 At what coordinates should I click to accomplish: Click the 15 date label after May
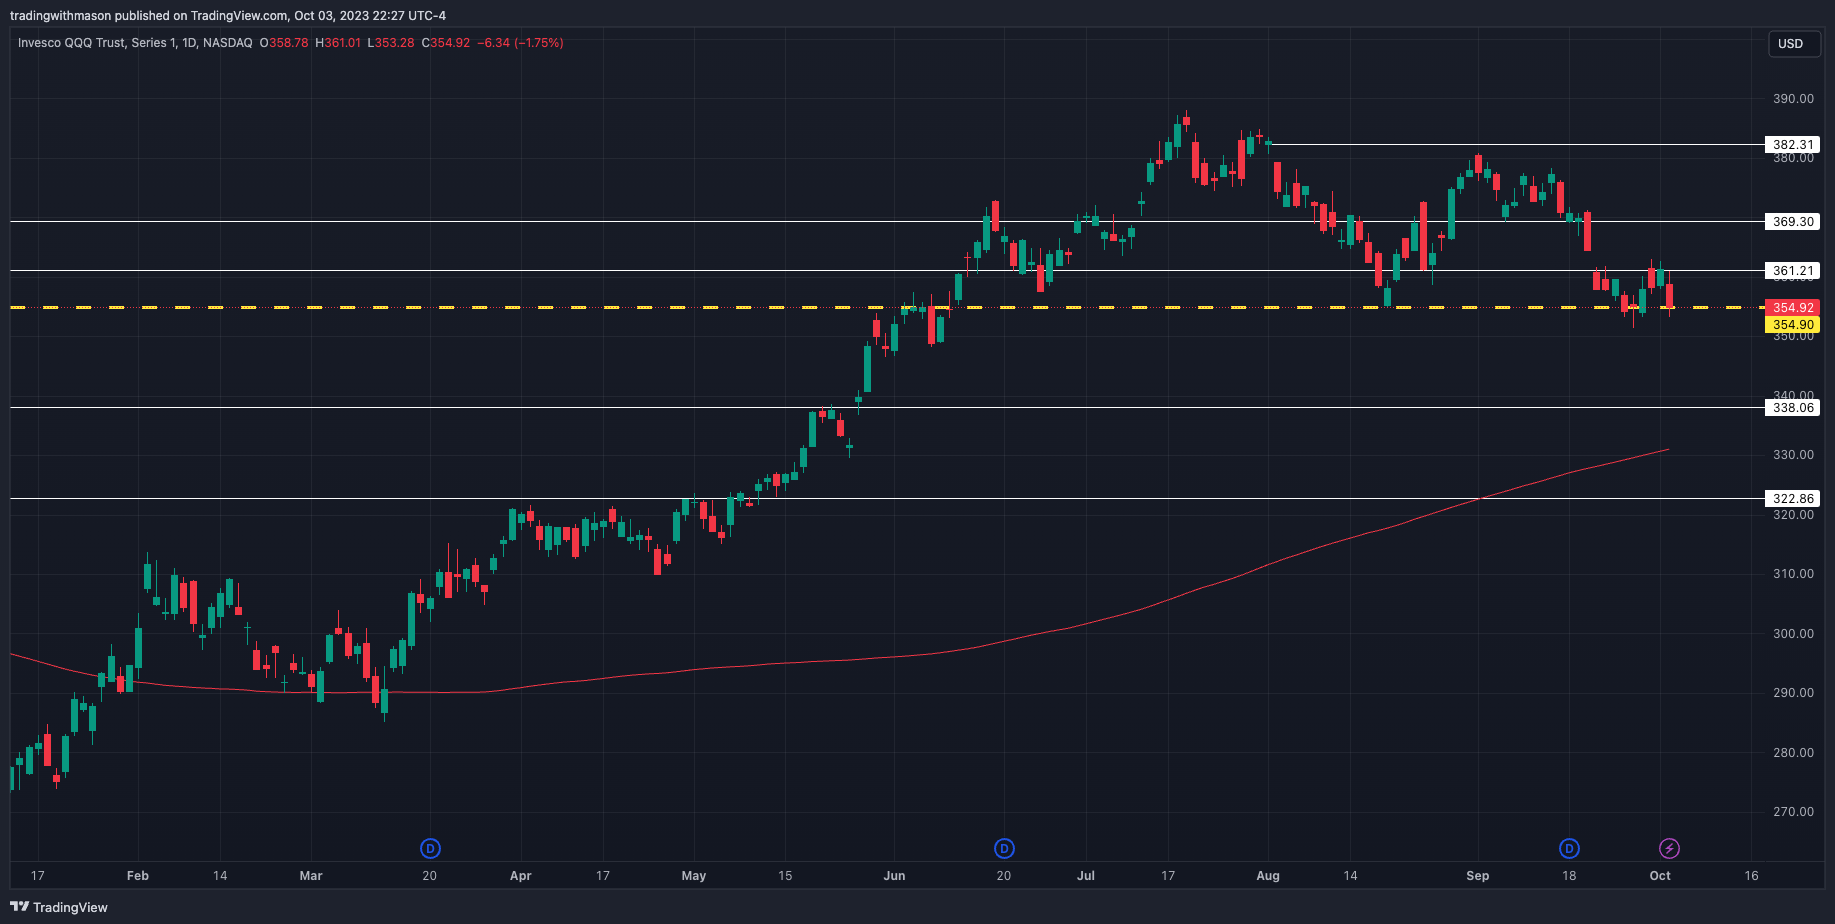pyautogui.click(x=785, y=876)
